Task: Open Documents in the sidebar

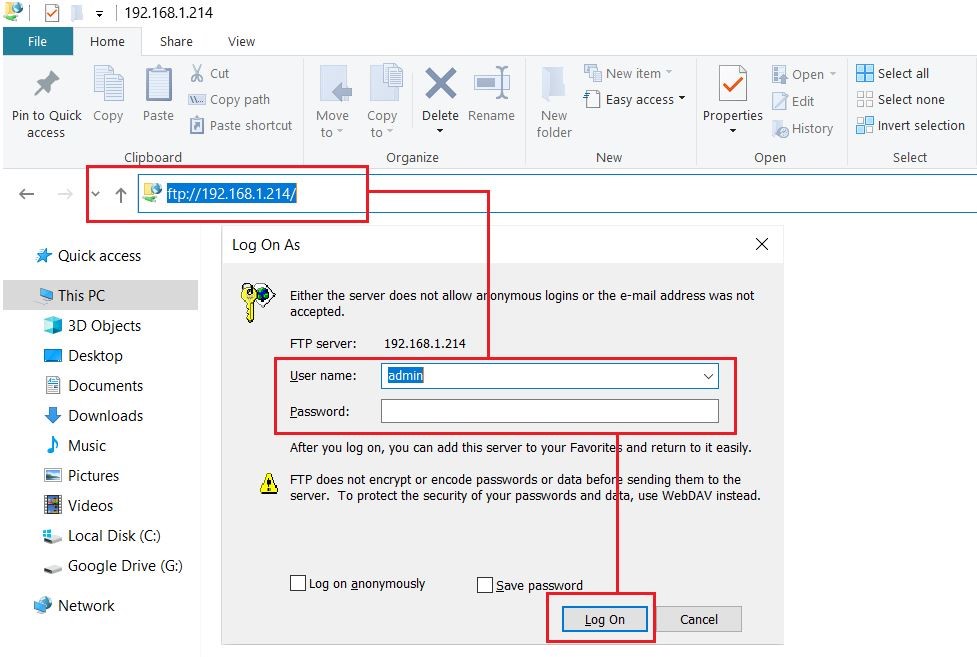Action: coord(94,385)
